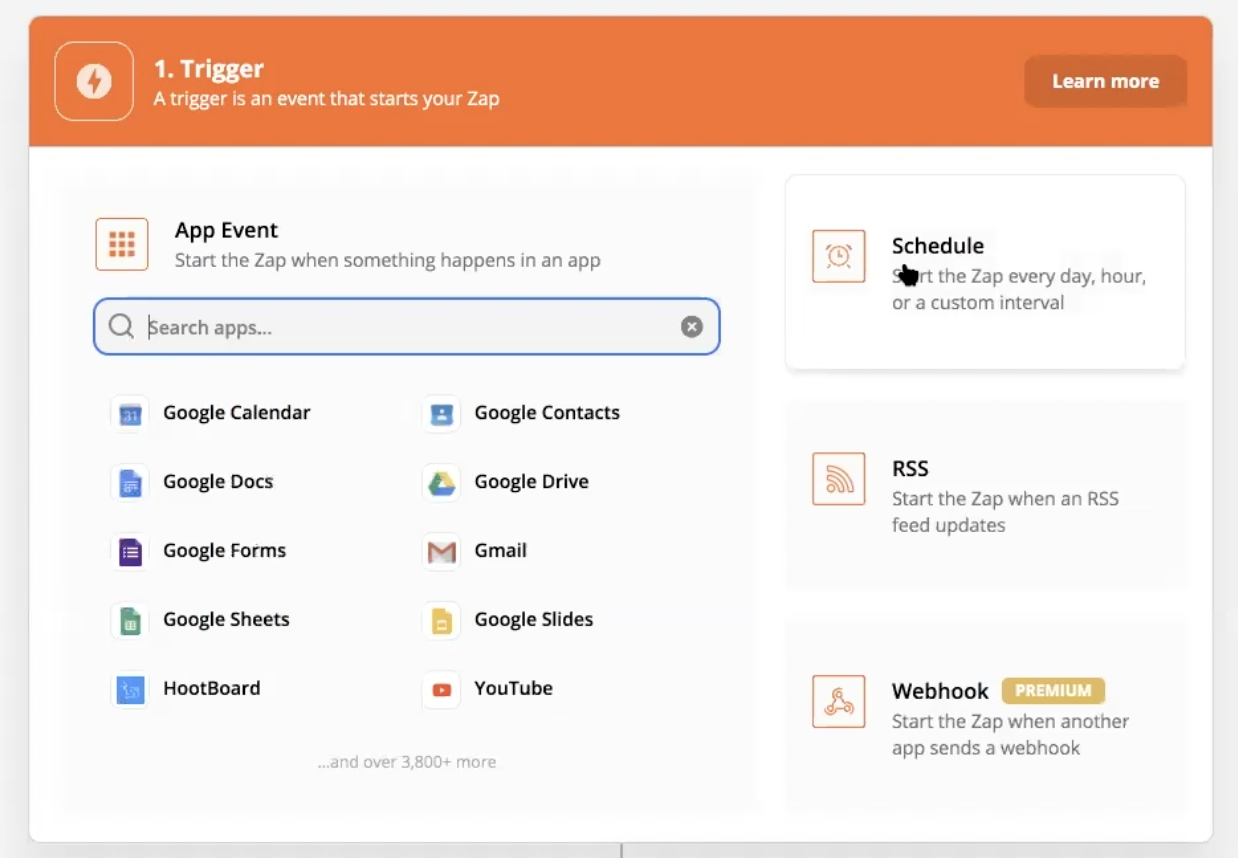Viewport: 1238px width, 858px height.
Task: Click the search magnifier icon
Action: [x=121, y=327]
